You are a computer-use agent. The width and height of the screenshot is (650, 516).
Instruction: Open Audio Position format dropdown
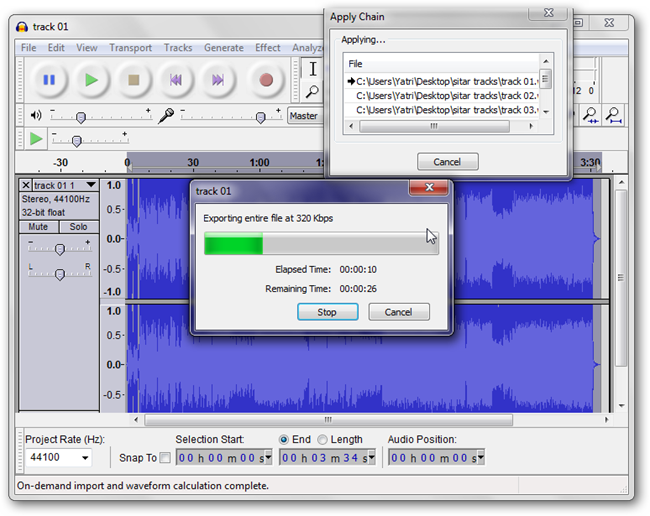481,458
